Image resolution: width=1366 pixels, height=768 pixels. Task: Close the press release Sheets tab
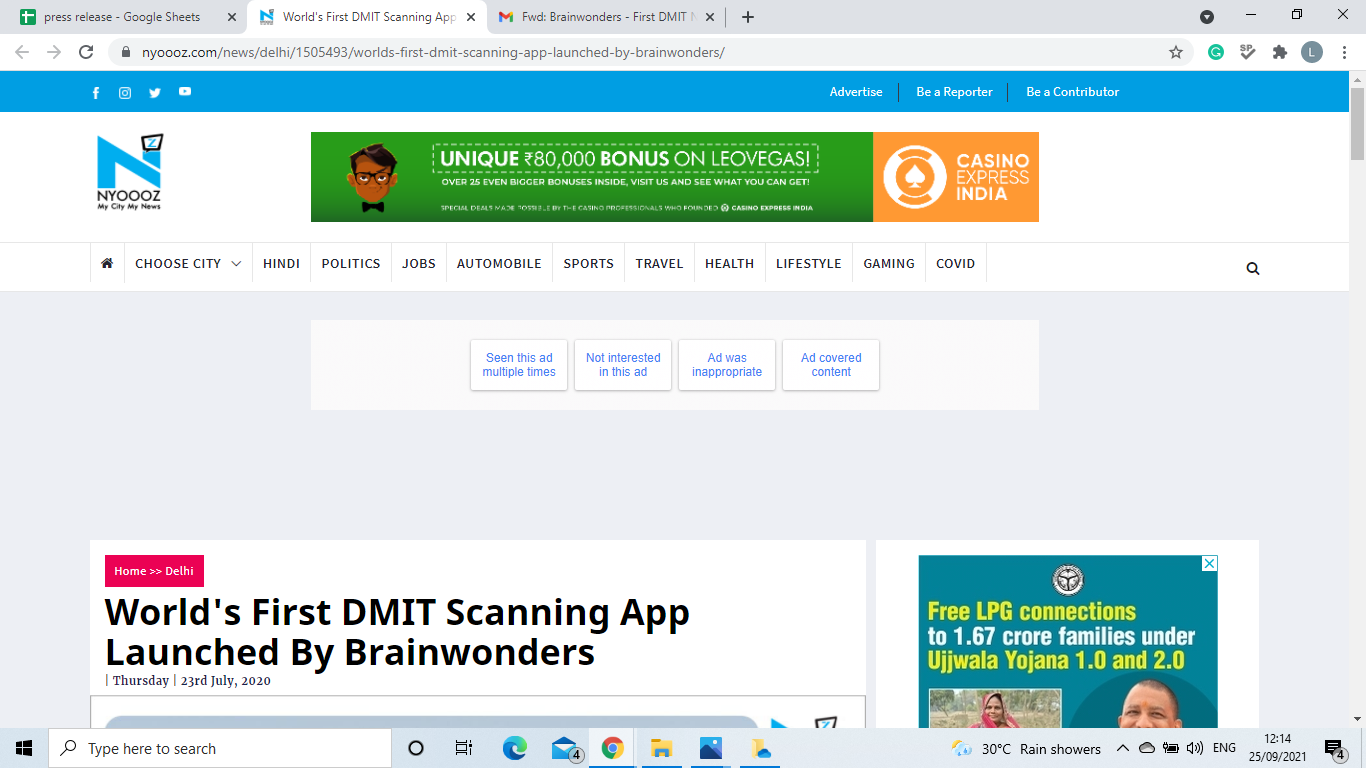[x=232, y=17]
